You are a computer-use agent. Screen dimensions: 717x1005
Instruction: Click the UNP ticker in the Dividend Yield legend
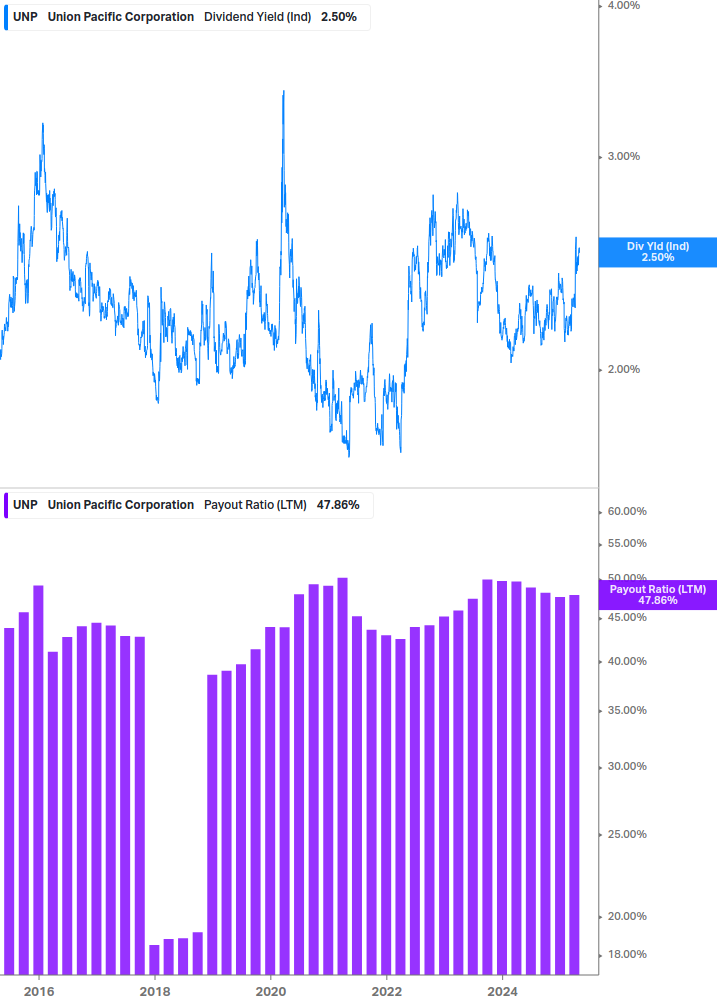pos(25,17)
